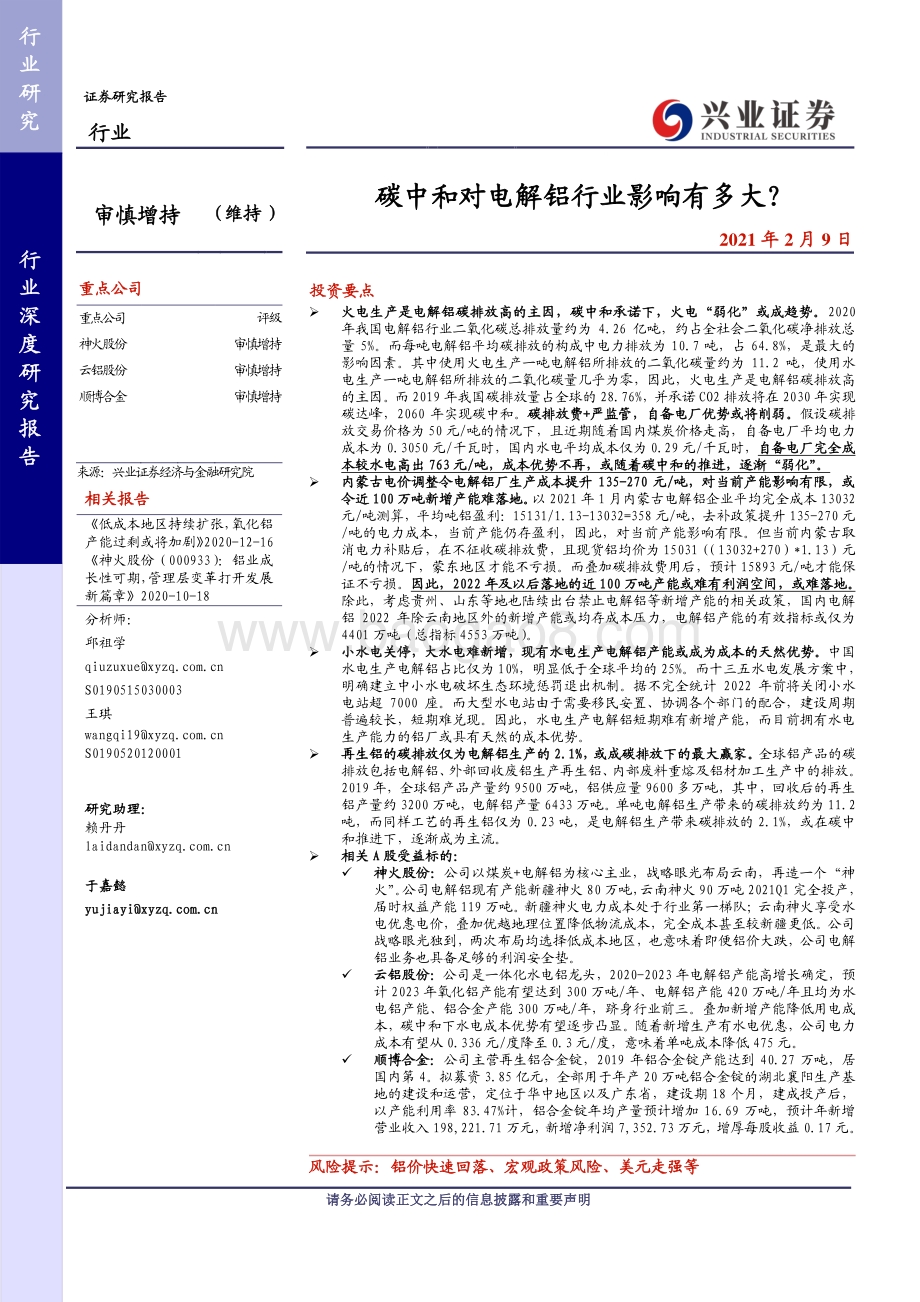Click the sidebar label 行业深度研究报告
This screenshot has width=920, height=1302.
30,359
